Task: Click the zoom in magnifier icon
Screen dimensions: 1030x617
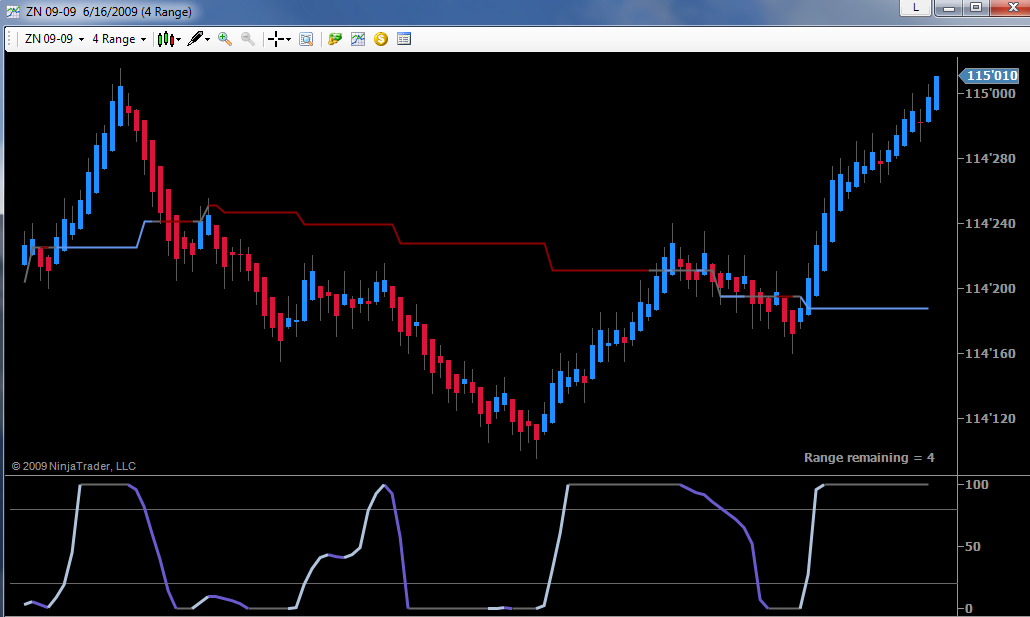Action: [x=225, y=39]
